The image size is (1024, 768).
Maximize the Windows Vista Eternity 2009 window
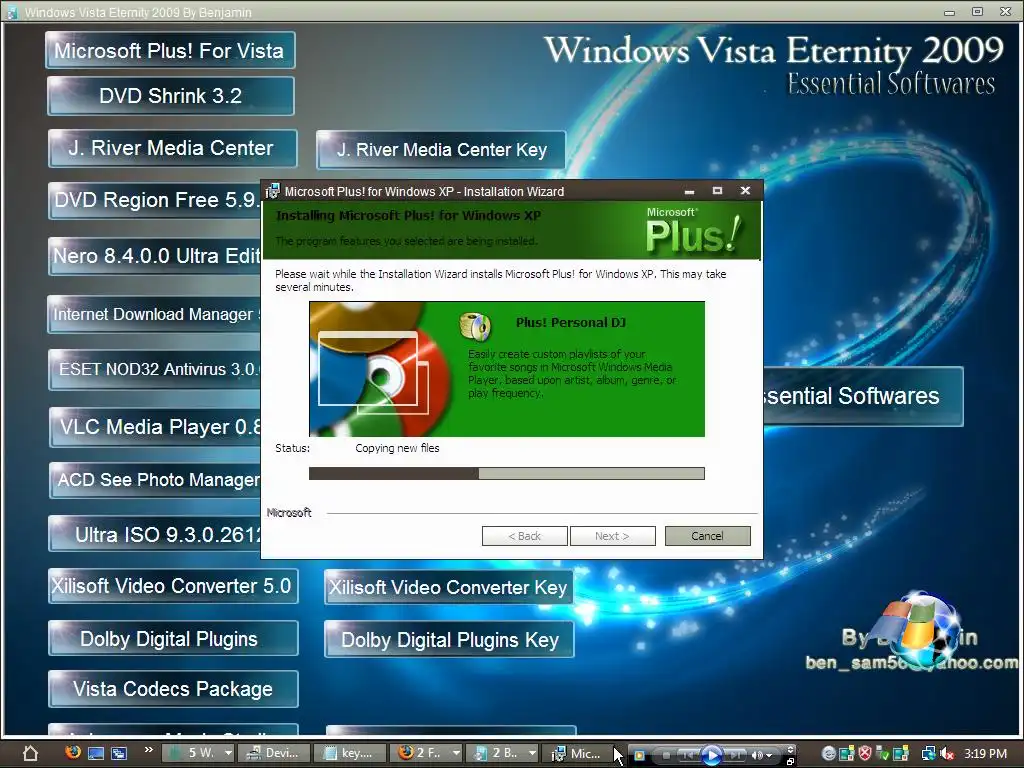tap(978, 12)
